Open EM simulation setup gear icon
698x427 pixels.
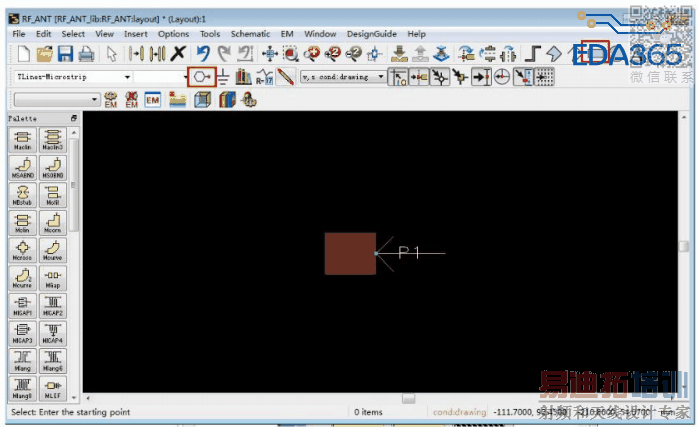[110, 100]
